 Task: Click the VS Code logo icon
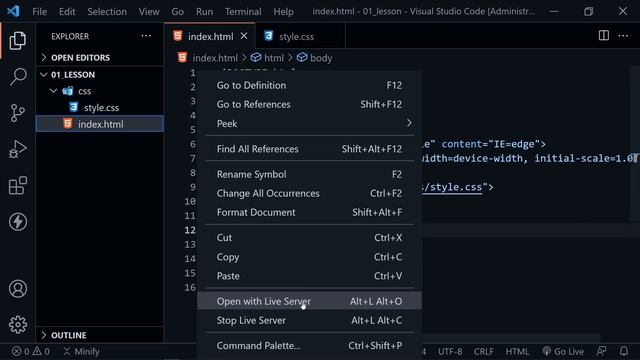coord(13,11)
